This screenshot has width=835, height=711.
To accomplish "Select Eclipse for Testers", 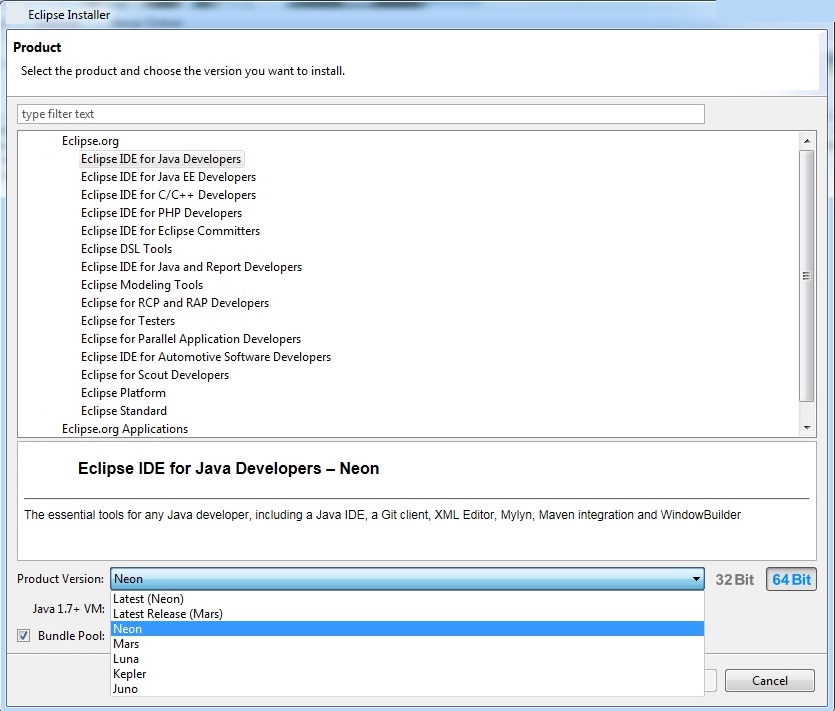I will click(x=128, y=321).
